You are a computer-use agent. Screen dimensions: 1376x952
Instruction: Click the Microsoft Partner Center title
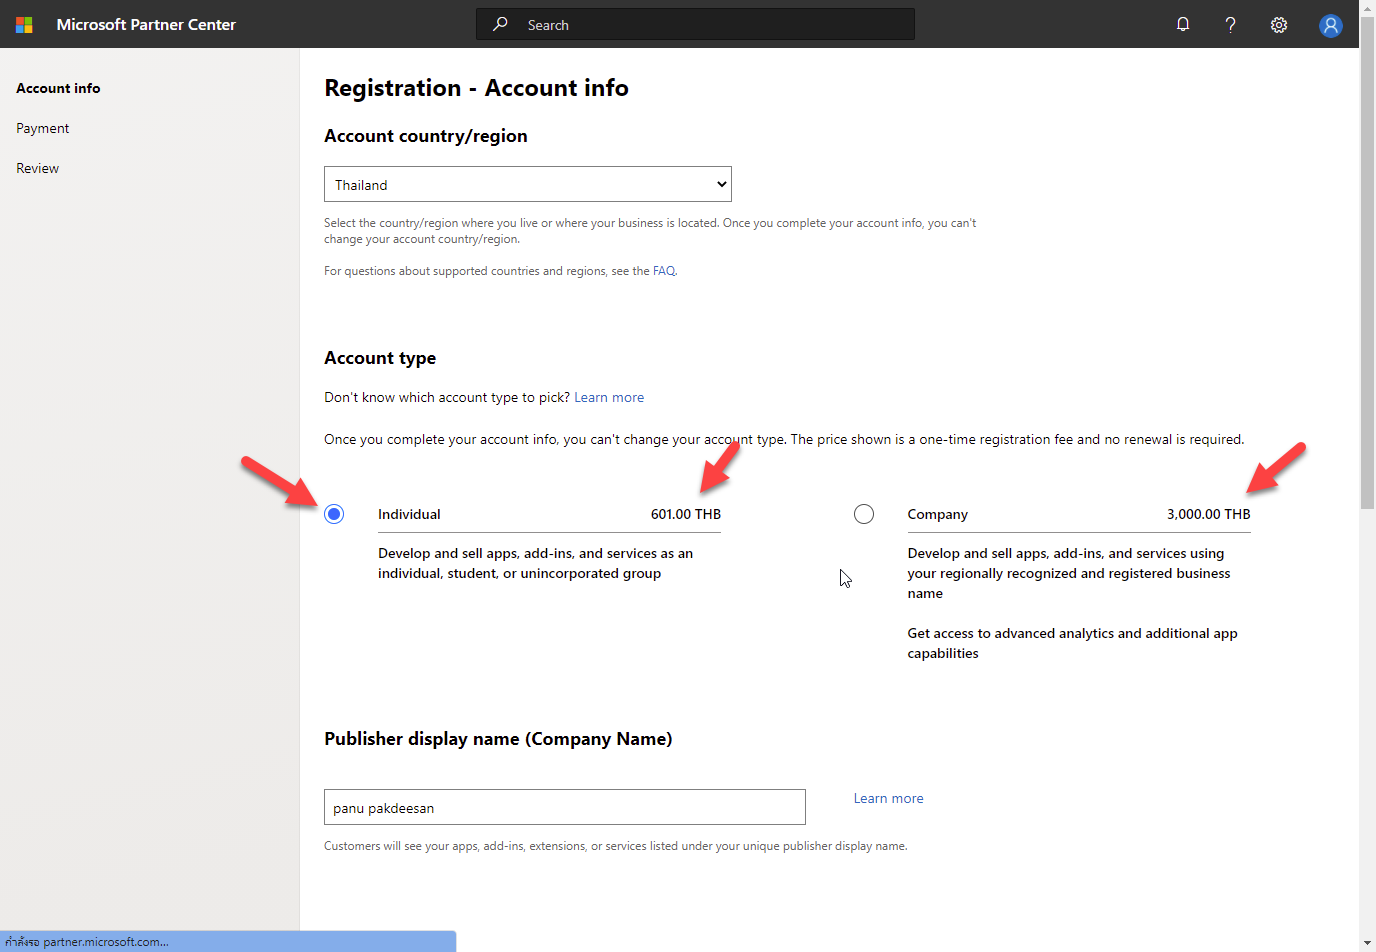(146, 25)
